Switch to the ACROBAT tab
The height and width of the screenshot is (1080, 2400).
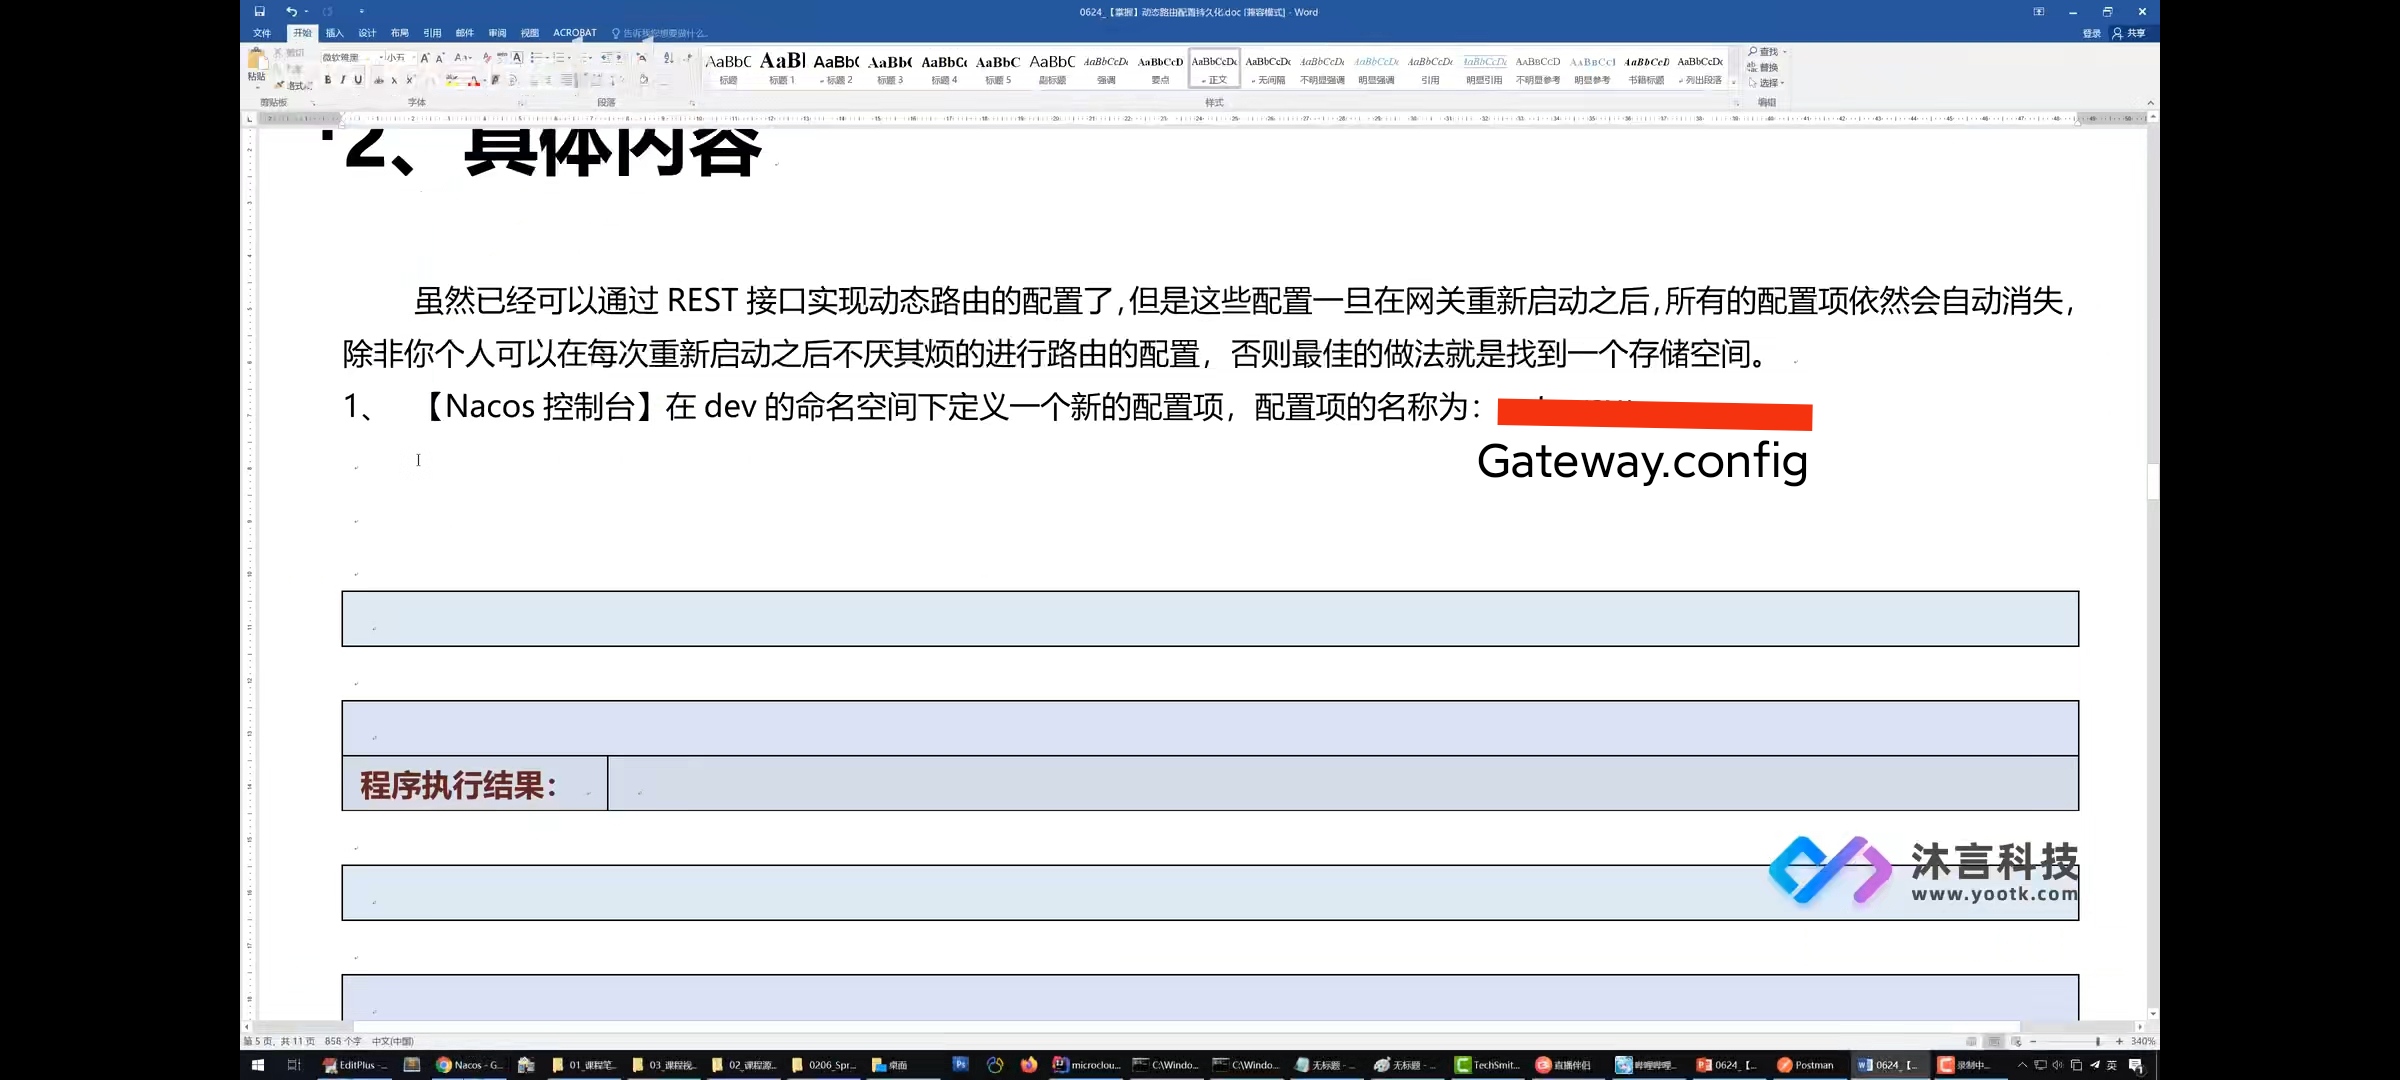pos(574,33)
